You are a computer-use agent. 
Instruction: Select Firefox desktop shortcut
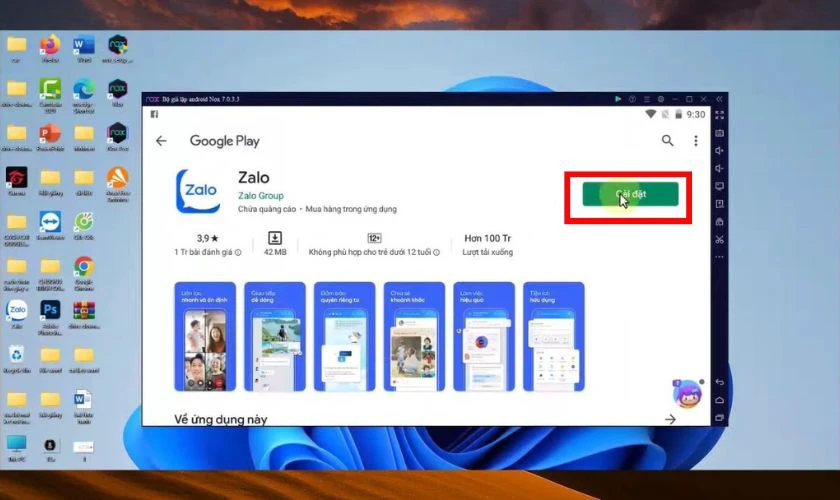tap(50, 48)
